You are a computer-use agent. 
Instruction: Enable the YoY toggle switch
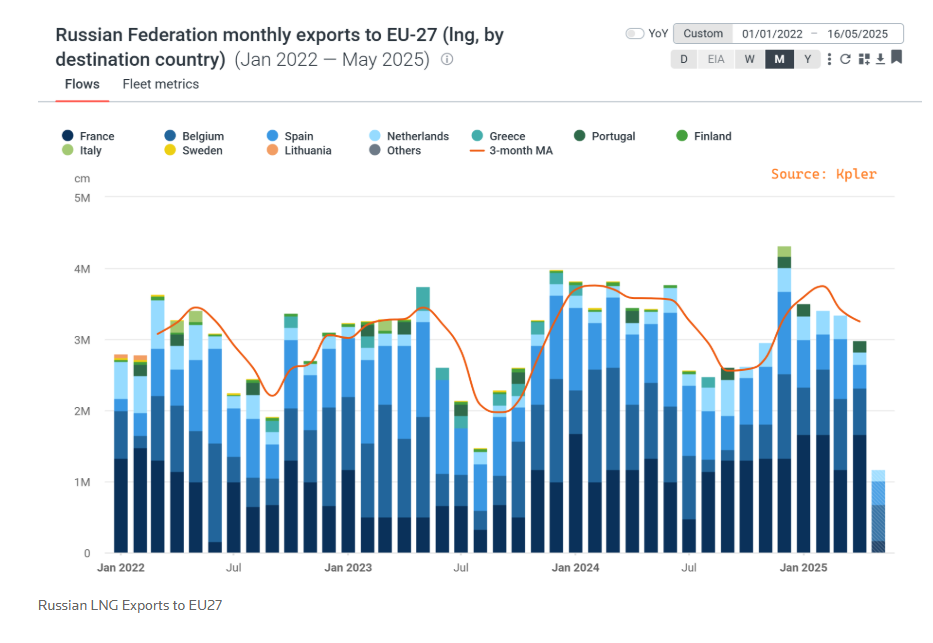(635, 33)
